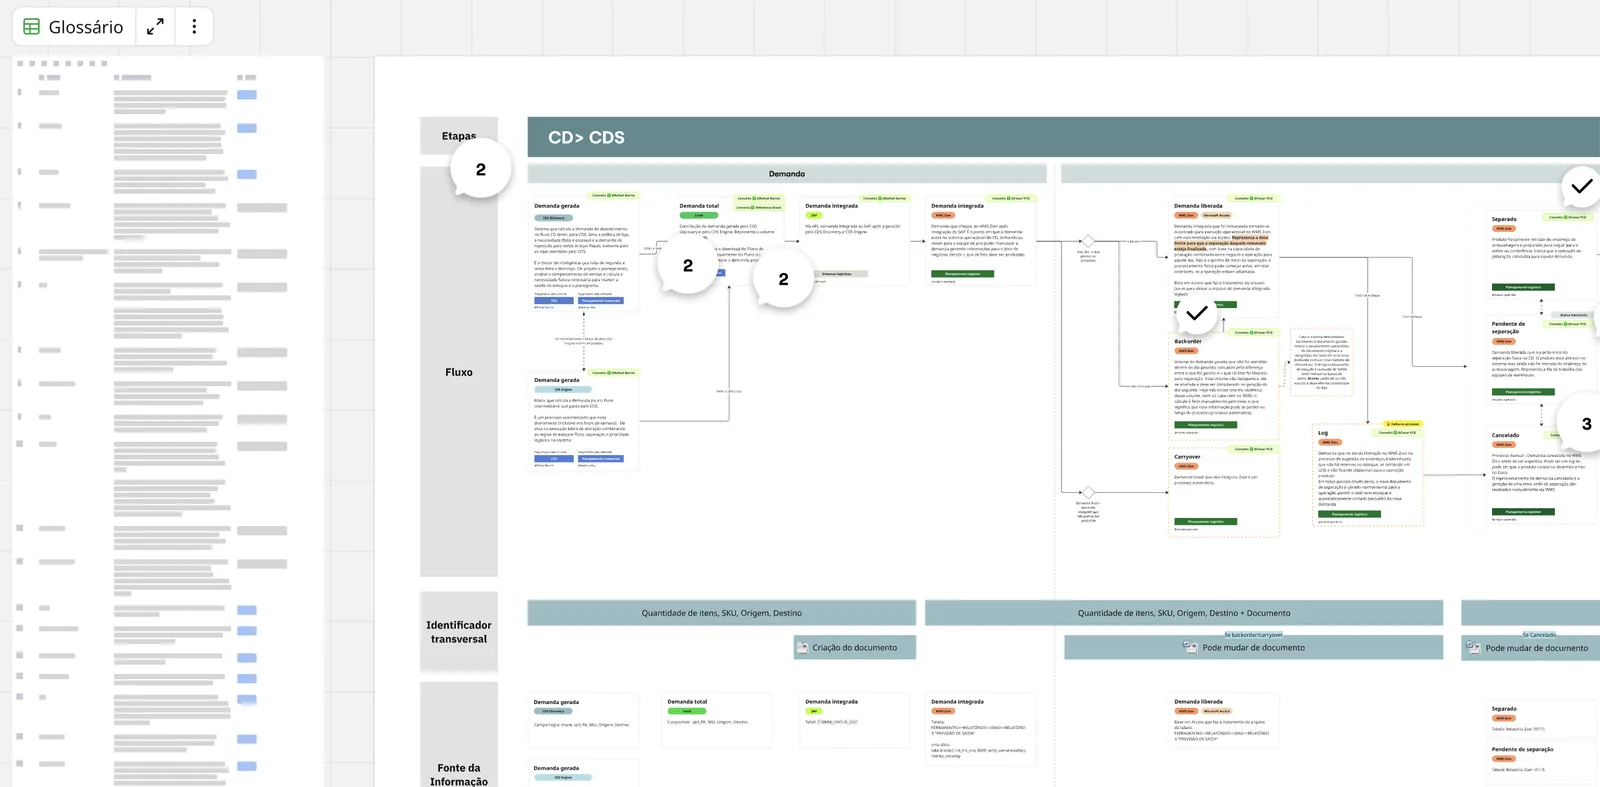The image size is (1600, 787).
Task: Open the resolved comment above the Backorder card
Action: click(x=1196, y=313)
